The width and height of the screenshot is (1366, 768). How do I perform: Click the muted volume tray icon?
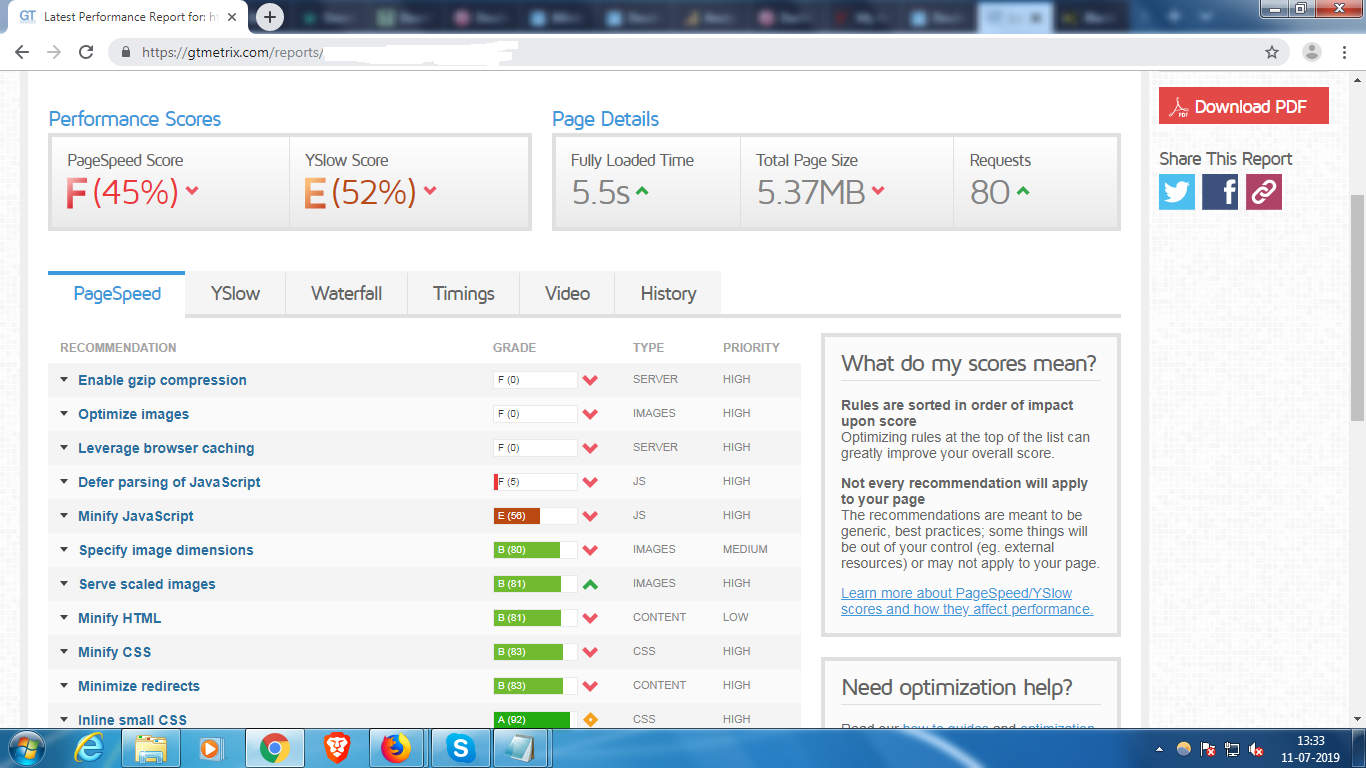pyautogui.click(x=1257, y=749)
